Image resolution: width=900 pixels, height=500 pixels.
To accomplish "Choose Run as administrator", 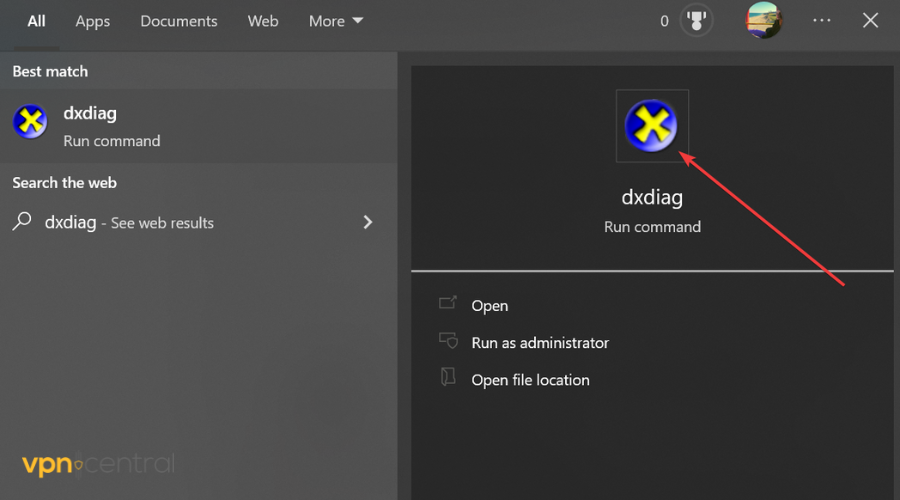I will click(x=540, y=342).
